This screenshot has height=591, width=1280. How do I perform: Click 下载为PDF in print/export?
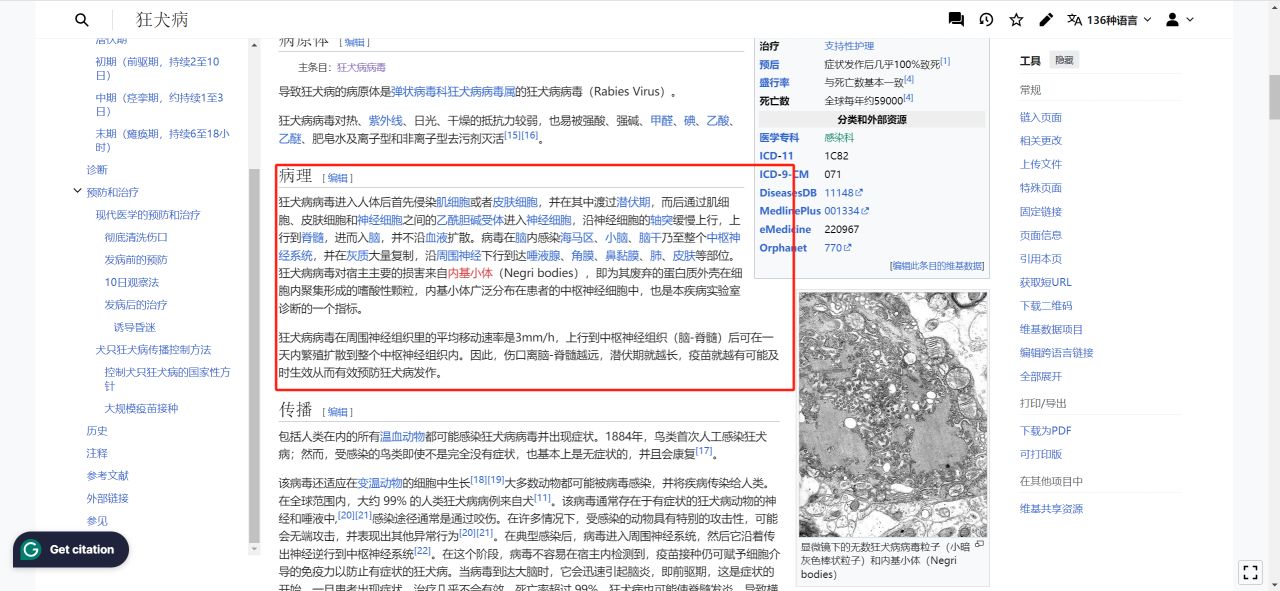pos(1045,431)
